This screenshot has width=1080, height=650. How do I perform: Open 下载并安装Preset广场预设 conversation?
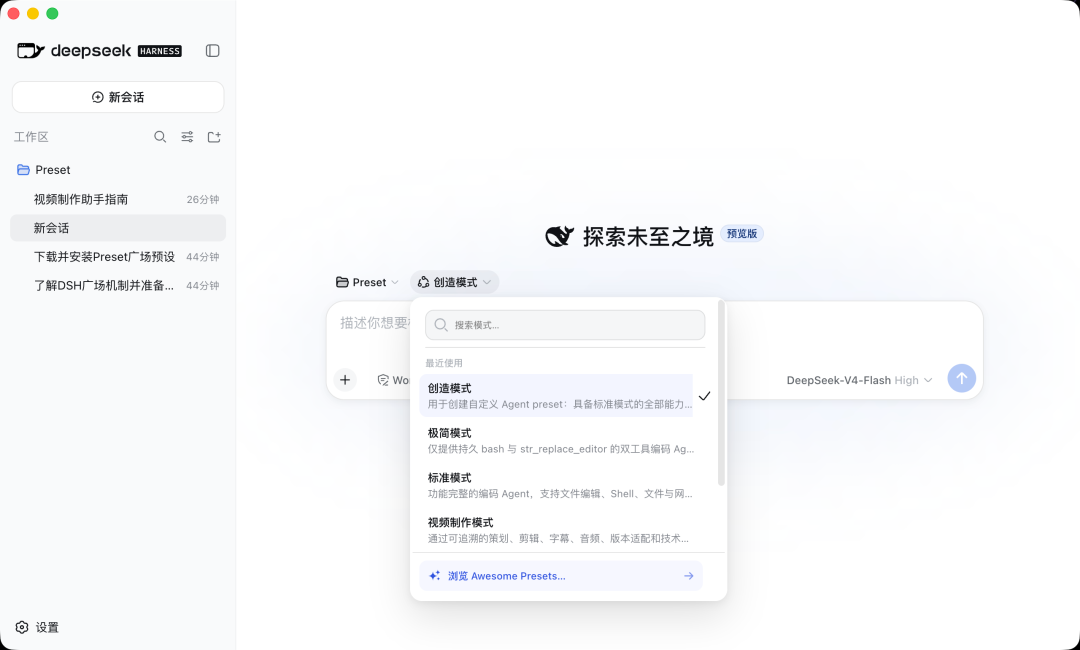(x=118, y=257)
